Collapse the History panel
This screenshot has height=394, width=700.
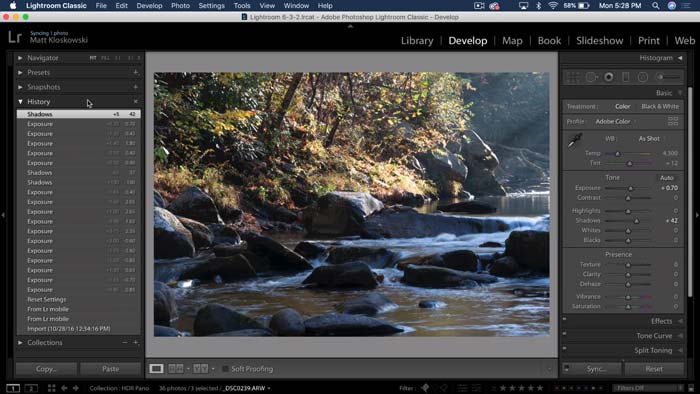point(20,102)
